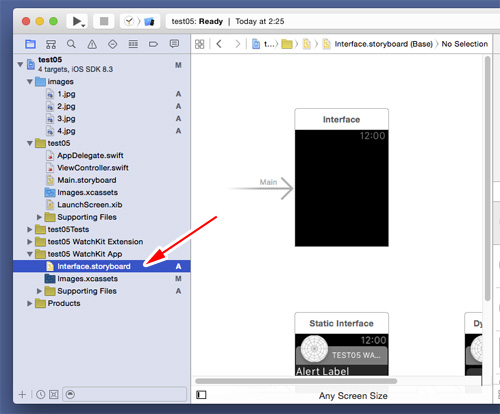Click the canvas vertical scrollbar
Viewport: 500px width, 414px height.
[x=487, y=178]
